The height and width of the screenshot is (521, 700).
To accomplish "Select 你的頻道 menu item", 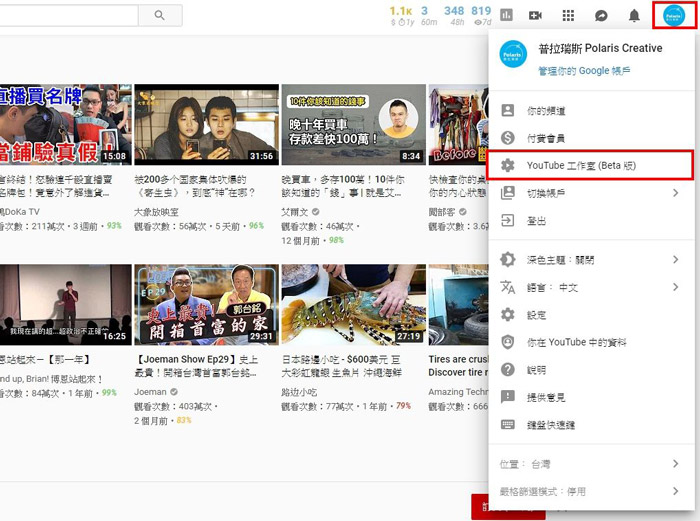I will coord(546,111).
